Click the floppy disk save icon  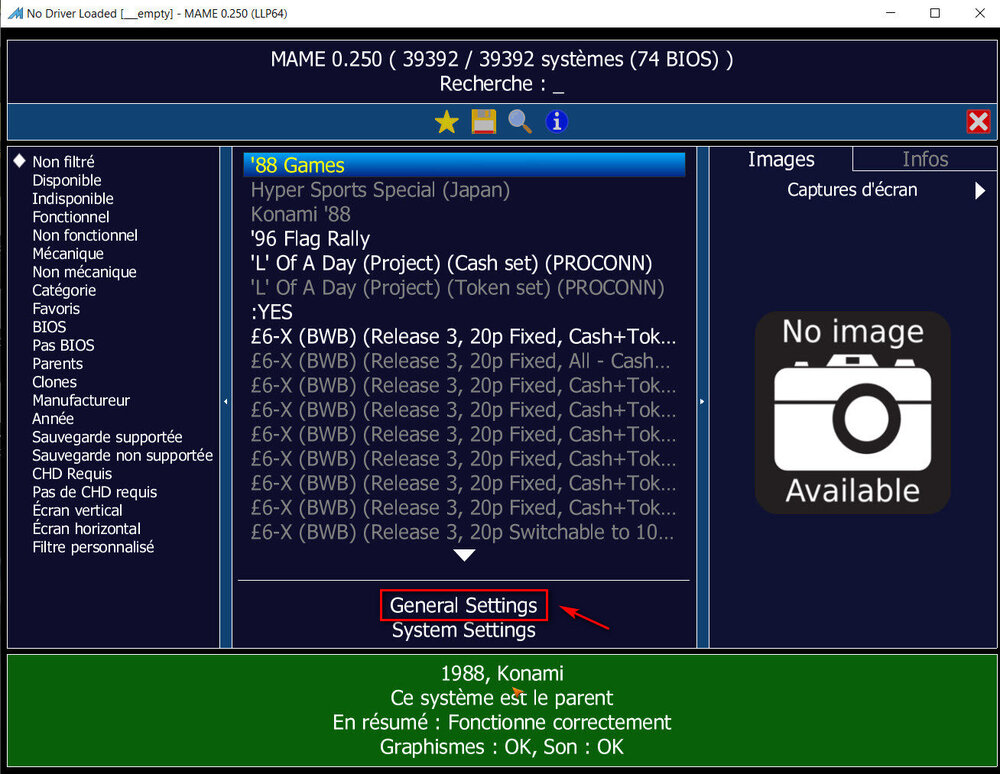(483, 122)
